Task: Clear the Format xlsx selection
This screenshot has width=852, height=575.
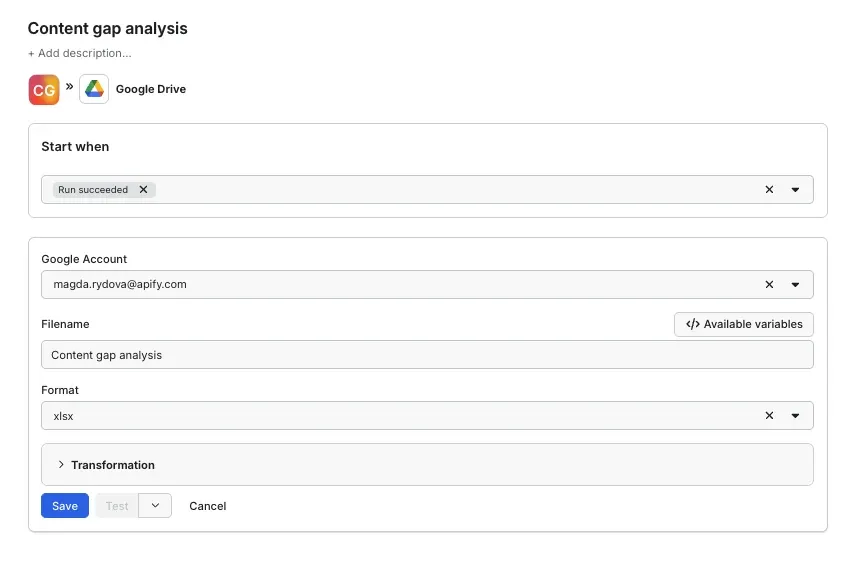Action: click(769, 416)
